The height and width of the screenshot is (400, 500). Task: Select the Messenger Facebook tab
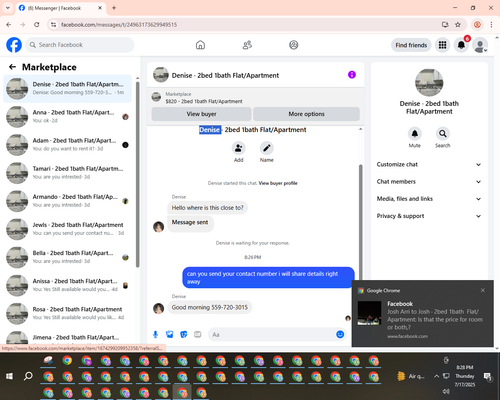pyautogui.click(x=60, y=8)
